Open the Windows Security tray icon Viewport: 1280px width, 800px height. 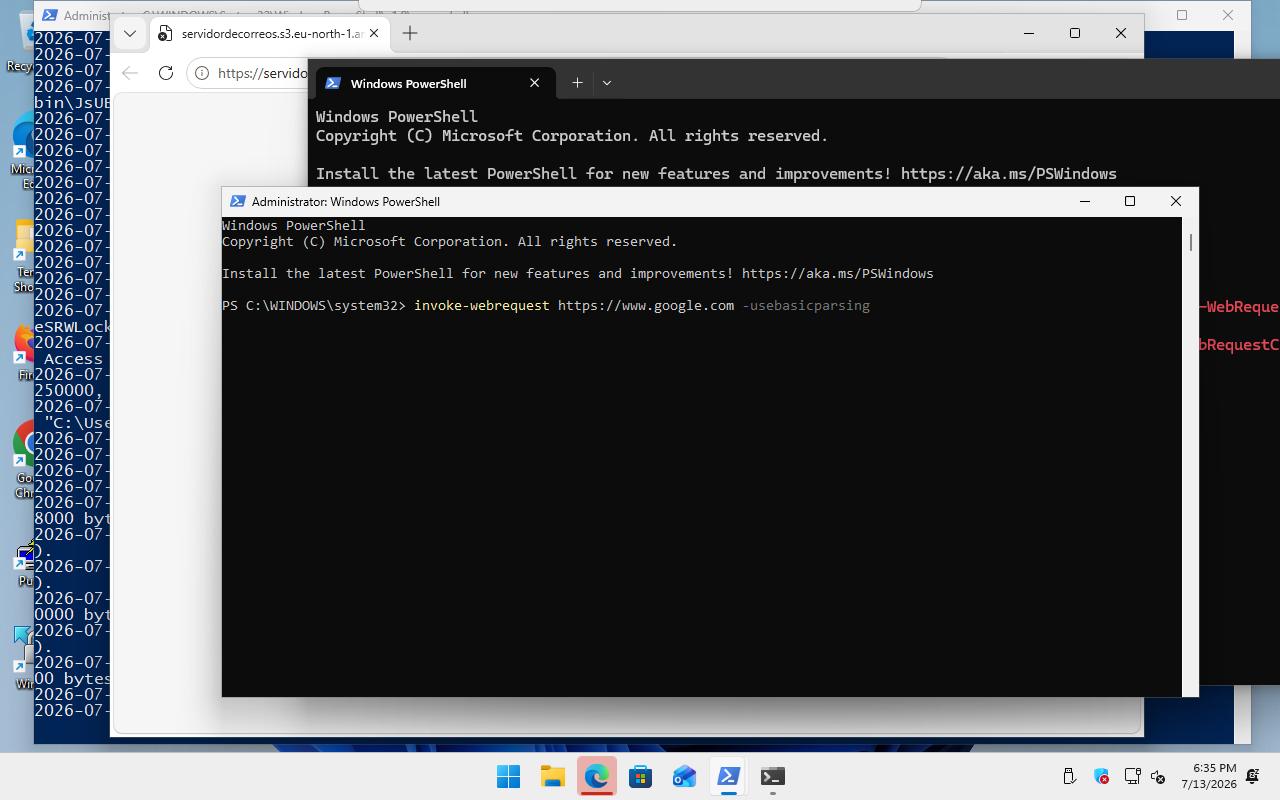pos(1101,776)
